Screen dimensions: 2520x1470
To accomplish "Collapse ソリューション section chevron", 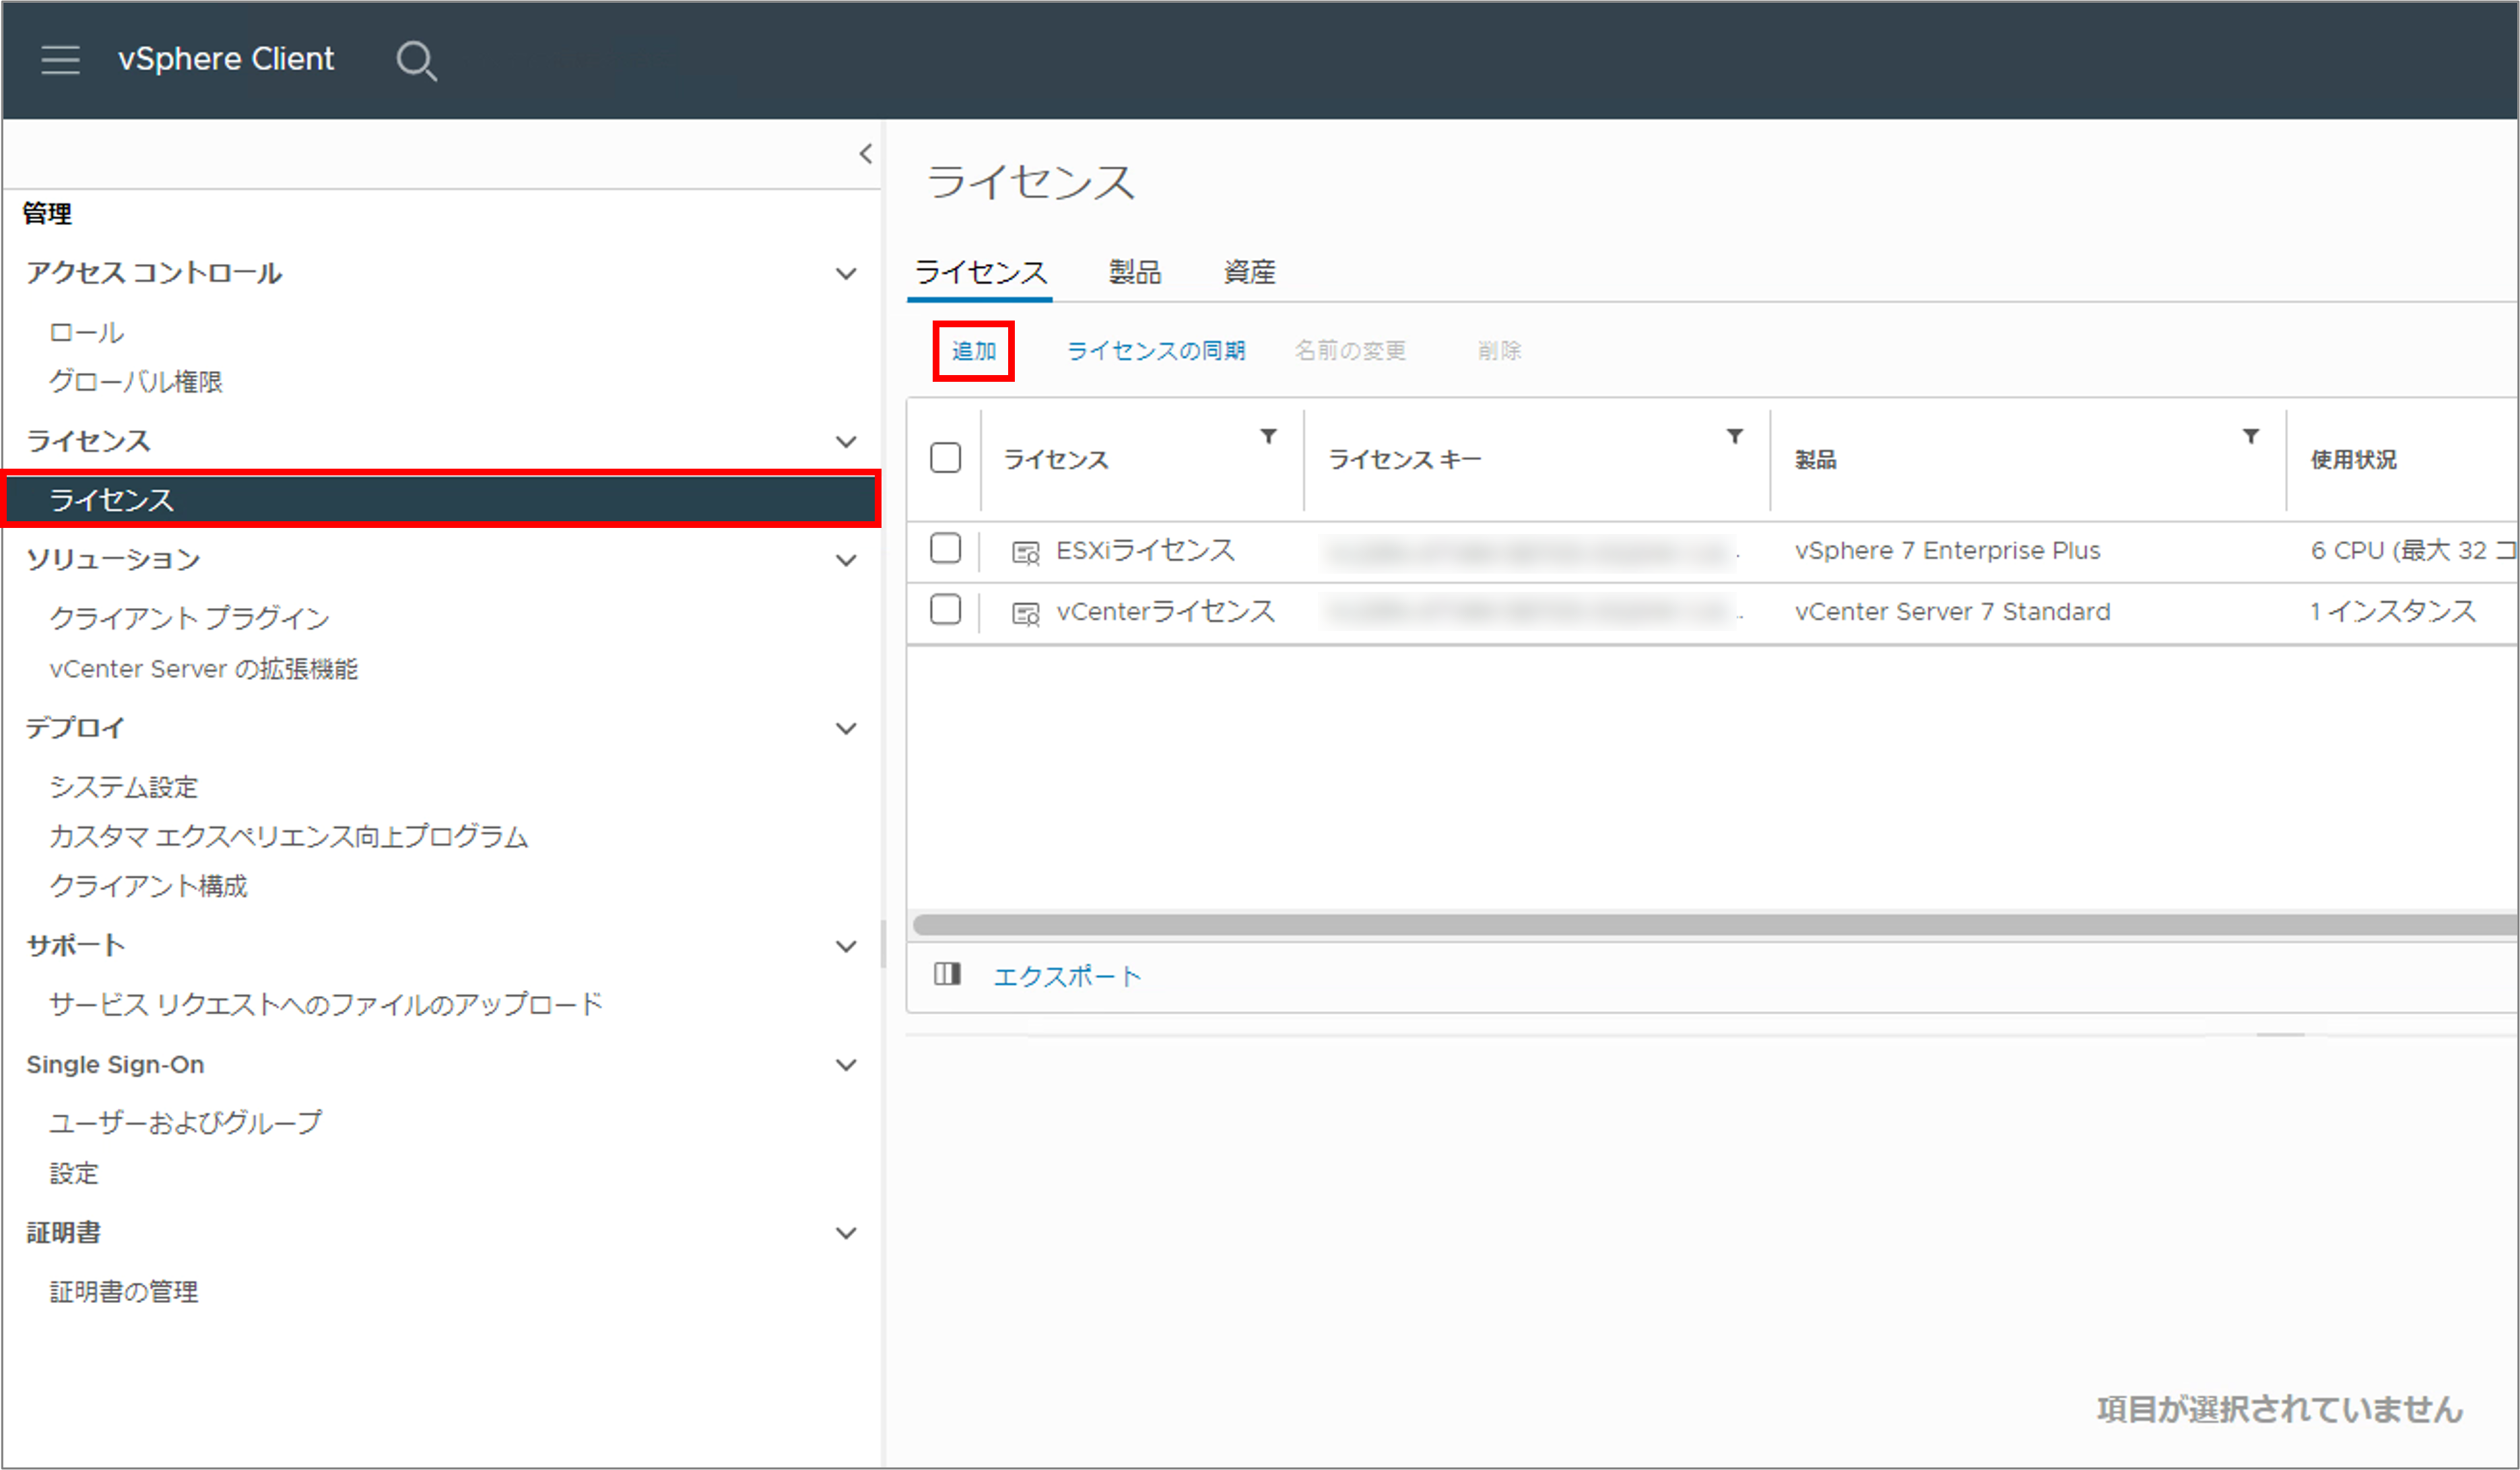I will coord(846,560).
